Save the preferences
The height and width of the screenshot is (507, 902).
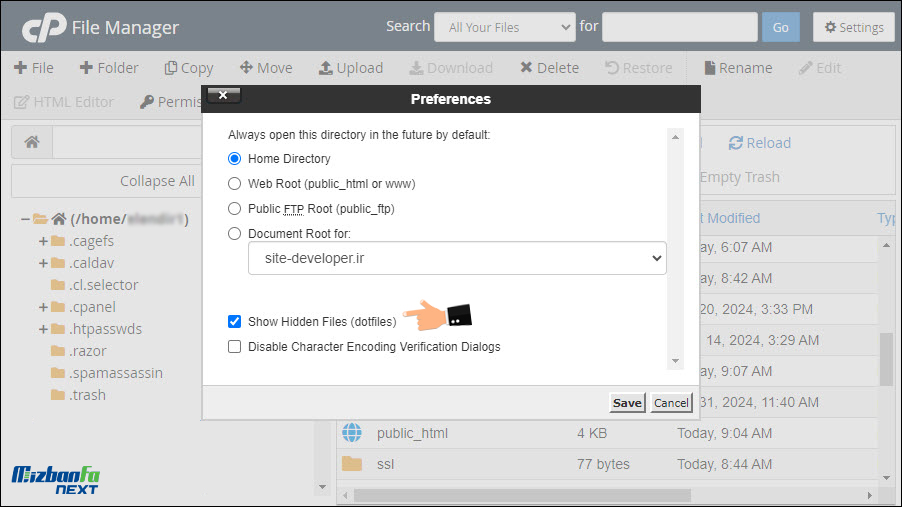click(627, 403)
